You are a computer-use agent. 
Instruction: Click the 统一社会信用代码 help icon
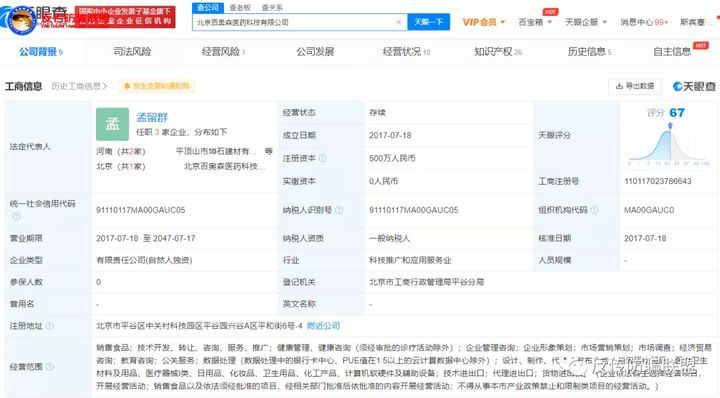click(16, 216)
